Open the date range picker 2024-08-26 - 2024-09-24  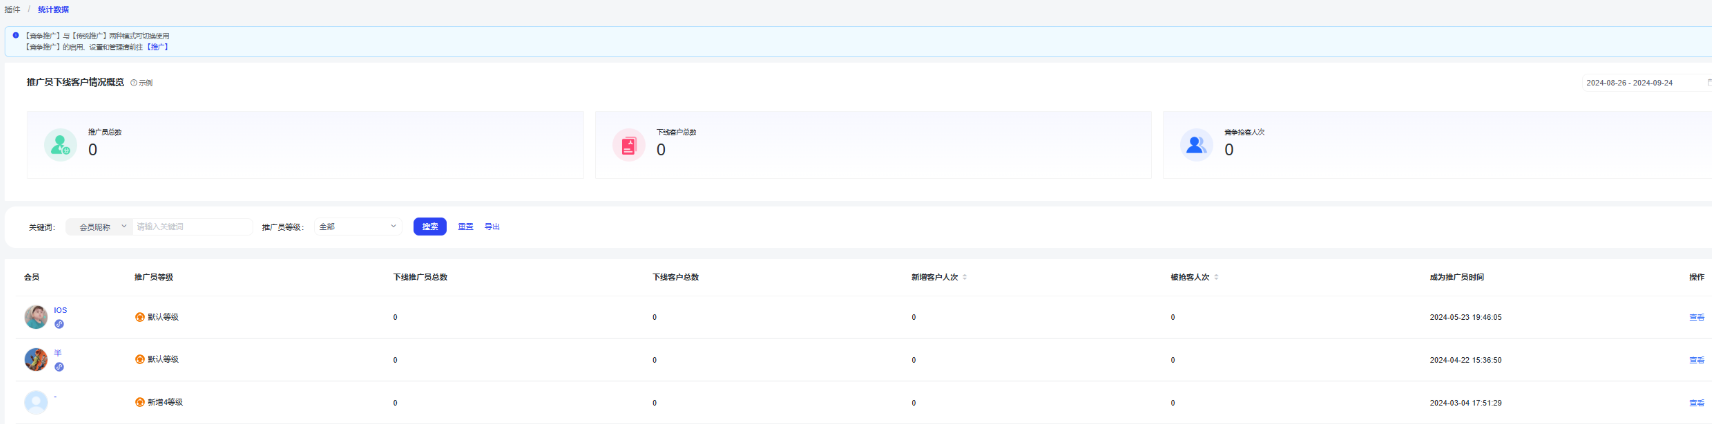point(1640,83)
